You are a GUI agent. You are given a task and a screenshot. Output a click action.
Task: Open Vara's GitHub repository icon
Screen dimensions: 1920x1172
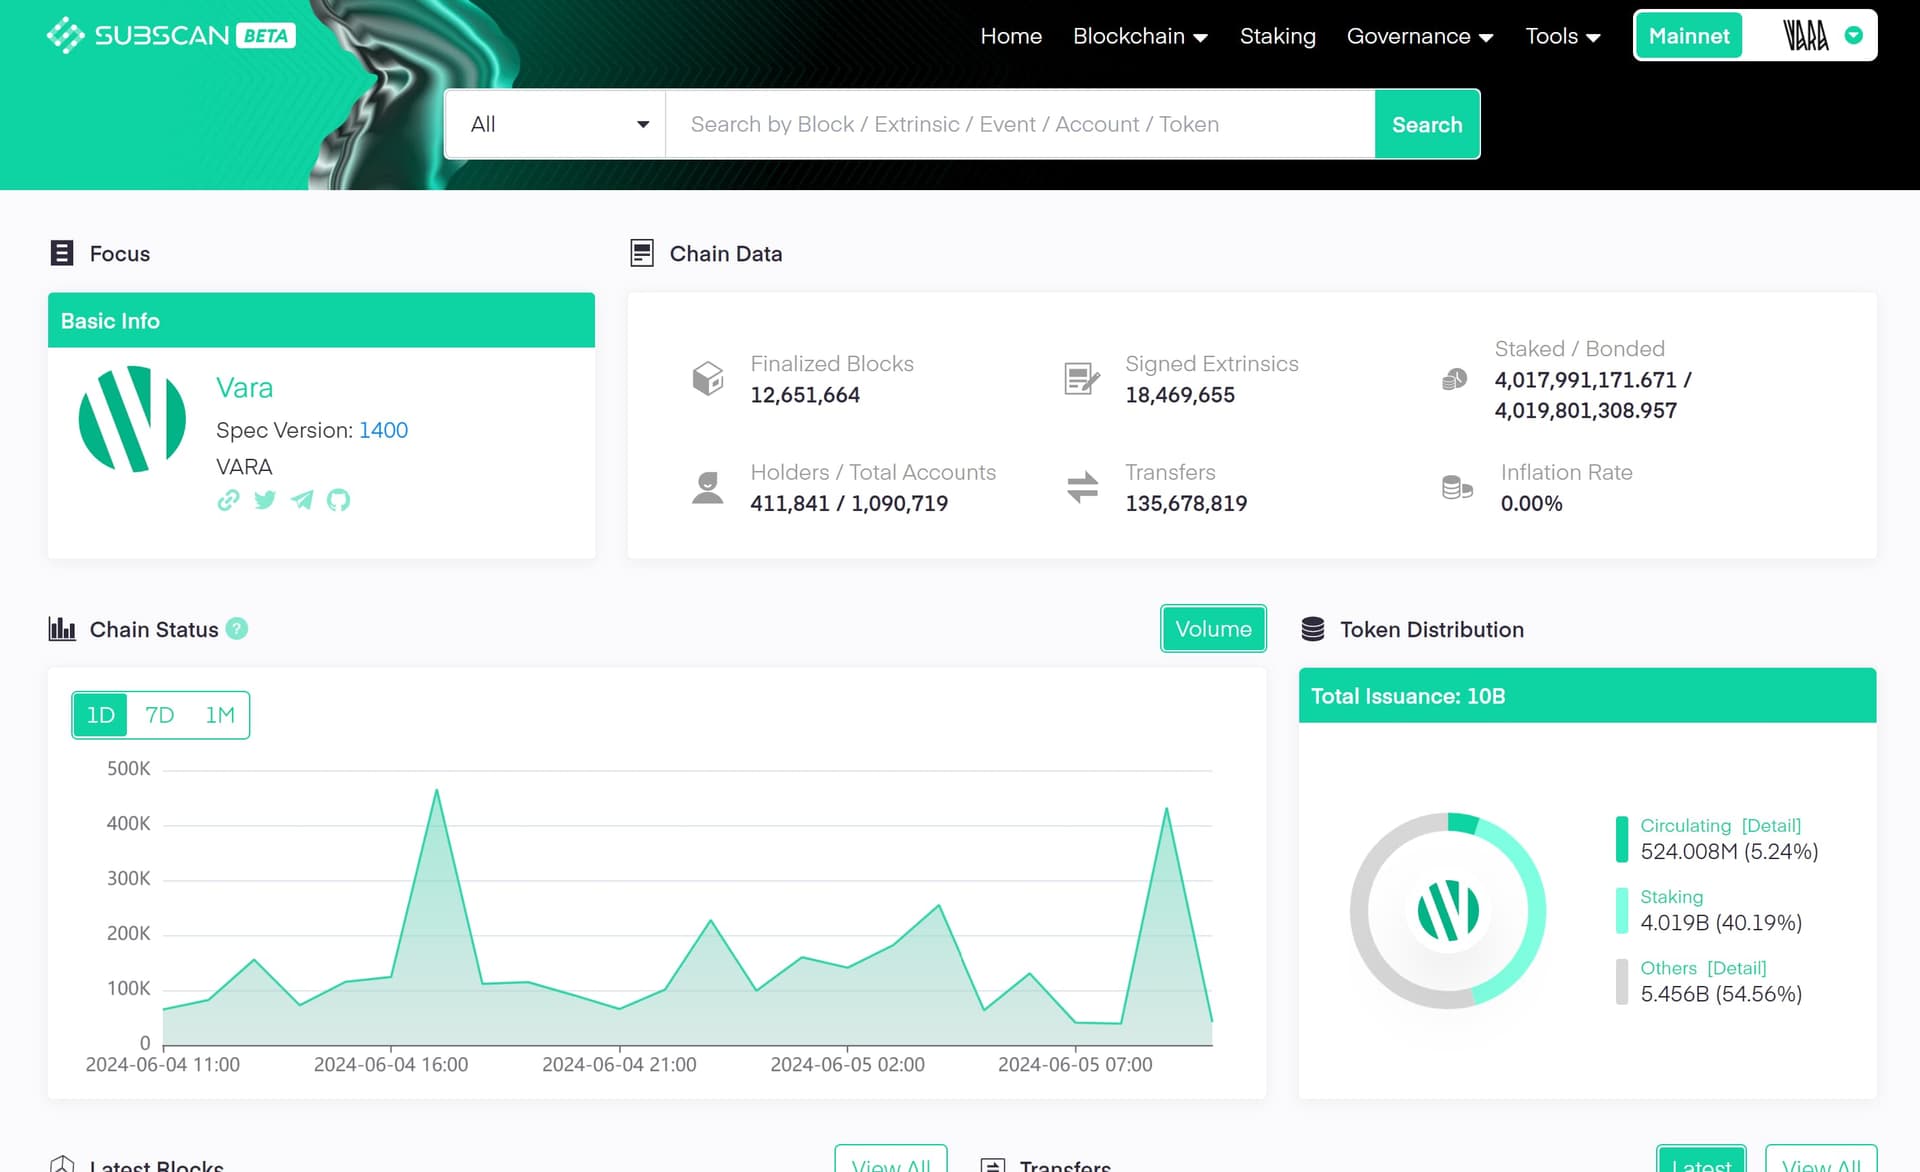point(339,500)
